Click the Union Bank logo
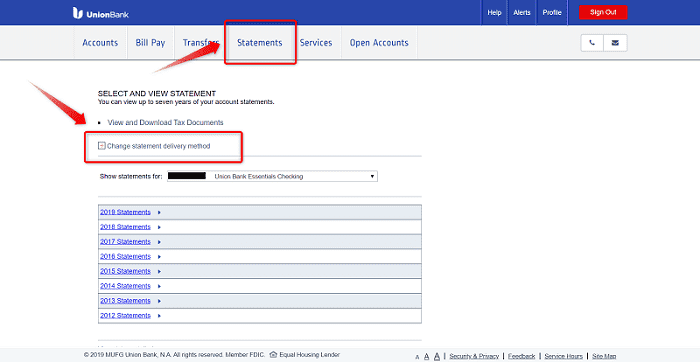Image resolution: width=700 pixels, height=362 pixels. point(101,13)
